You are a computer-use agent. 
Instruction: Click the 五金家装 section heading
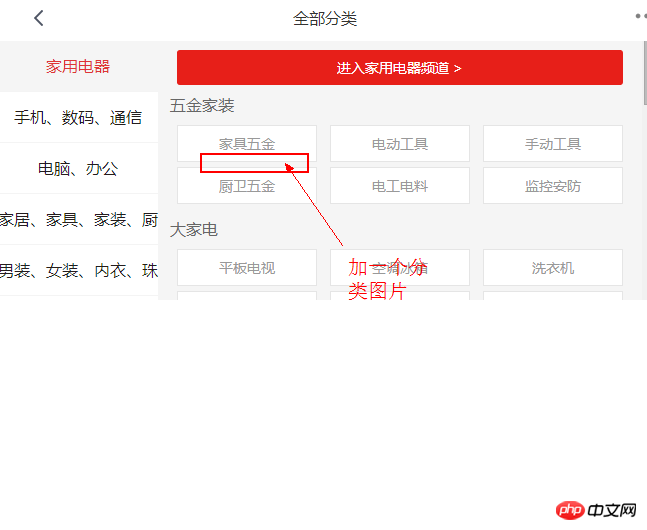coord(202,106)
